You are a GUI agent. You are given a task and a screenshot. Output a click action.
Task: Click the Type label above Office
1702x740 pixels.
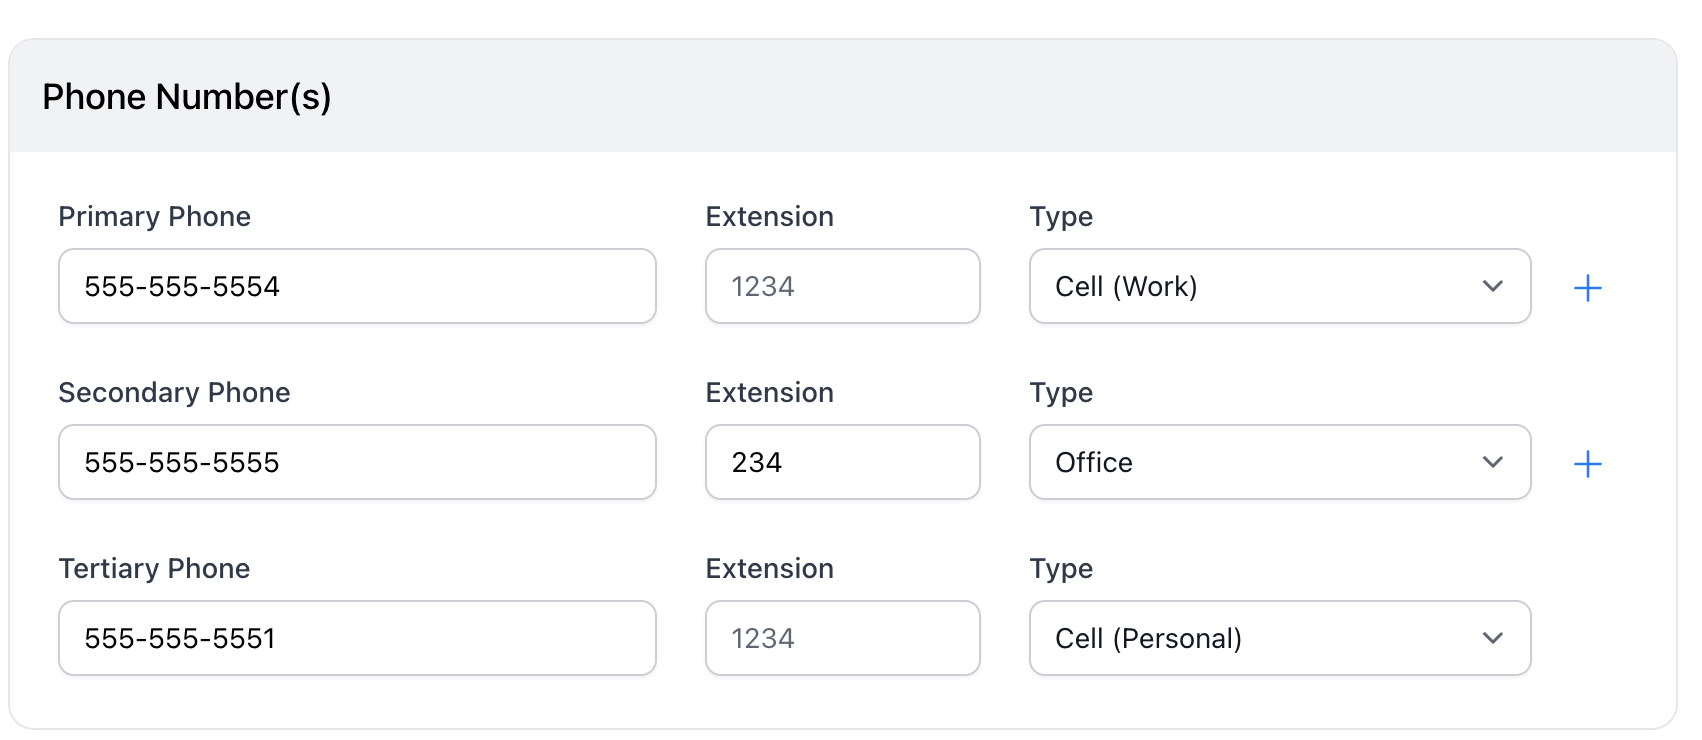click(1061, 393)
